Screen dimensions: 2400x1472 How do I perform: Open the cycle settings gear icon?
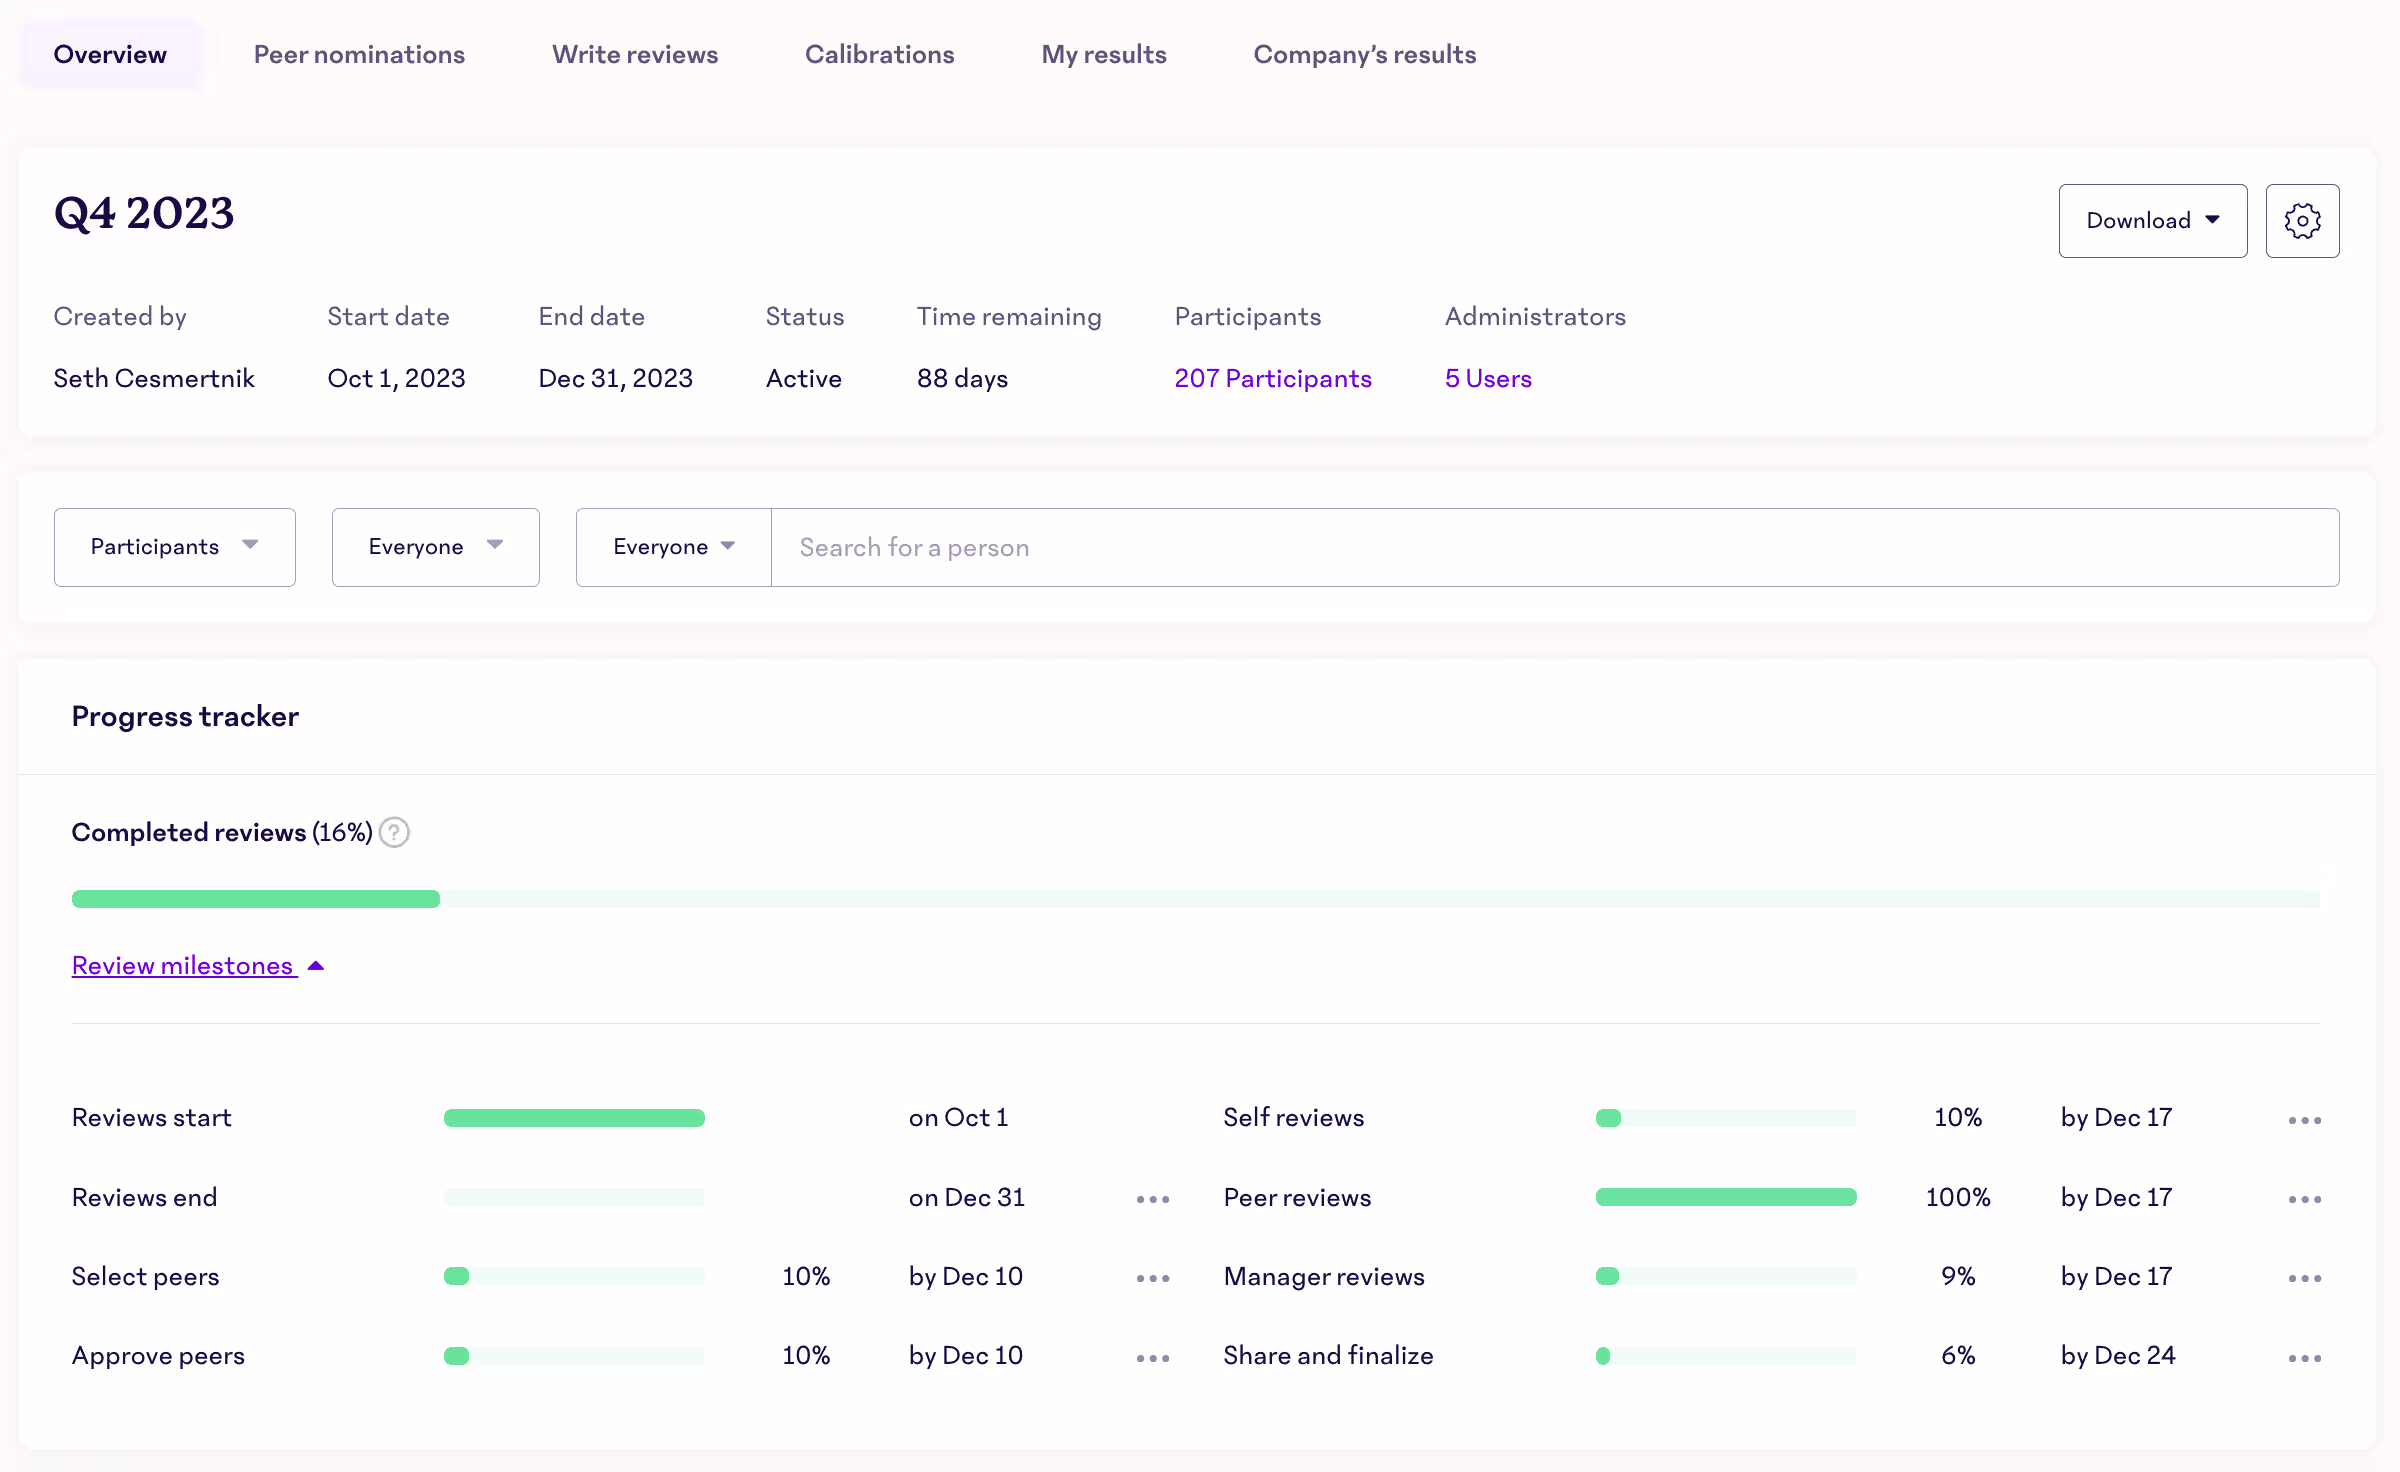pos(2302,220)
